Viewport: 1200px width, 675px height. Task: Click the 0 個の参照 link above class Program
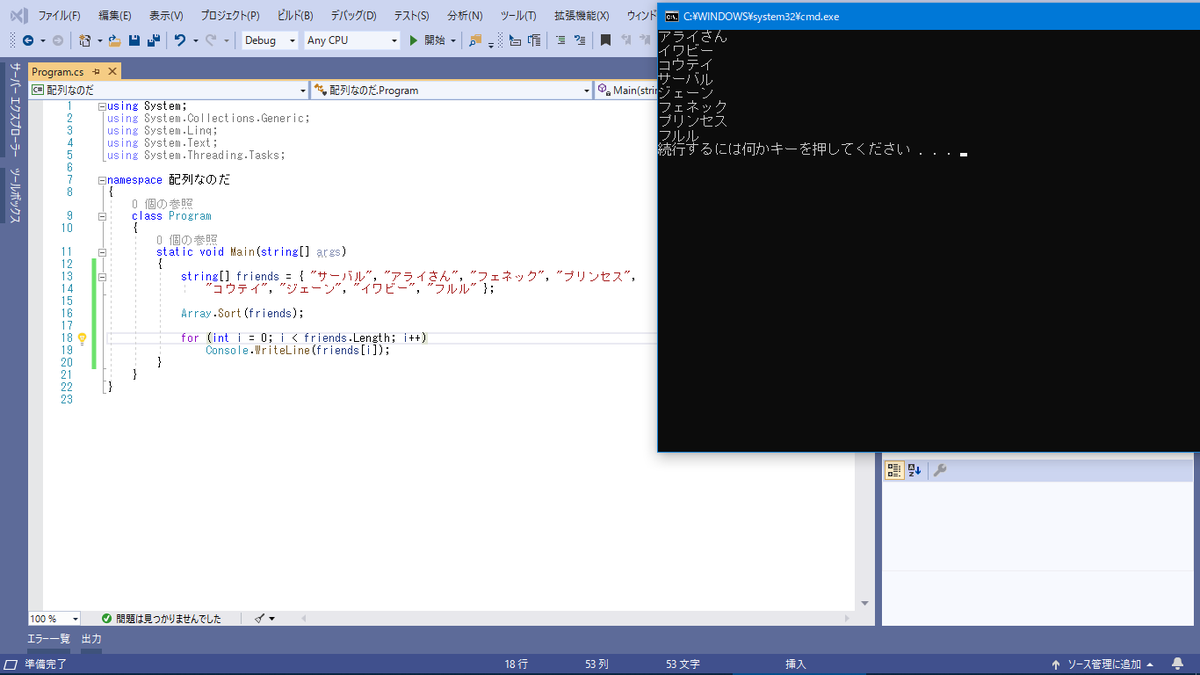point(162,204)
